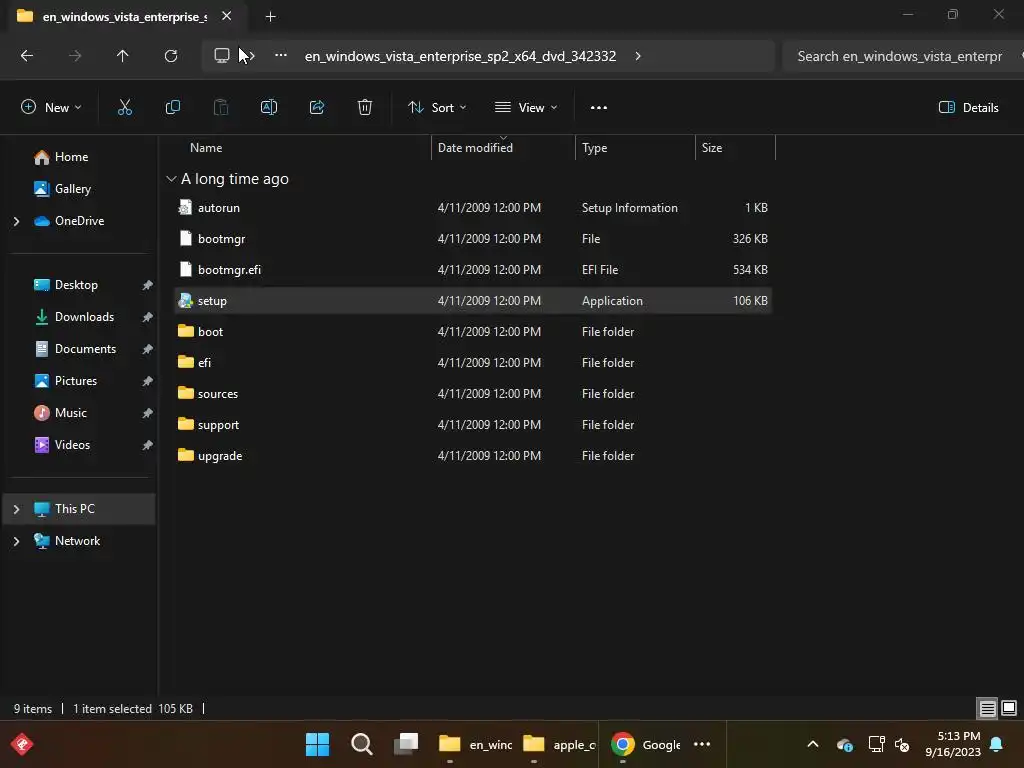Image resolution: width=1024 pixels, height=768 pixels.
Task: Open Task View on the taskbar
Action: 406,744
